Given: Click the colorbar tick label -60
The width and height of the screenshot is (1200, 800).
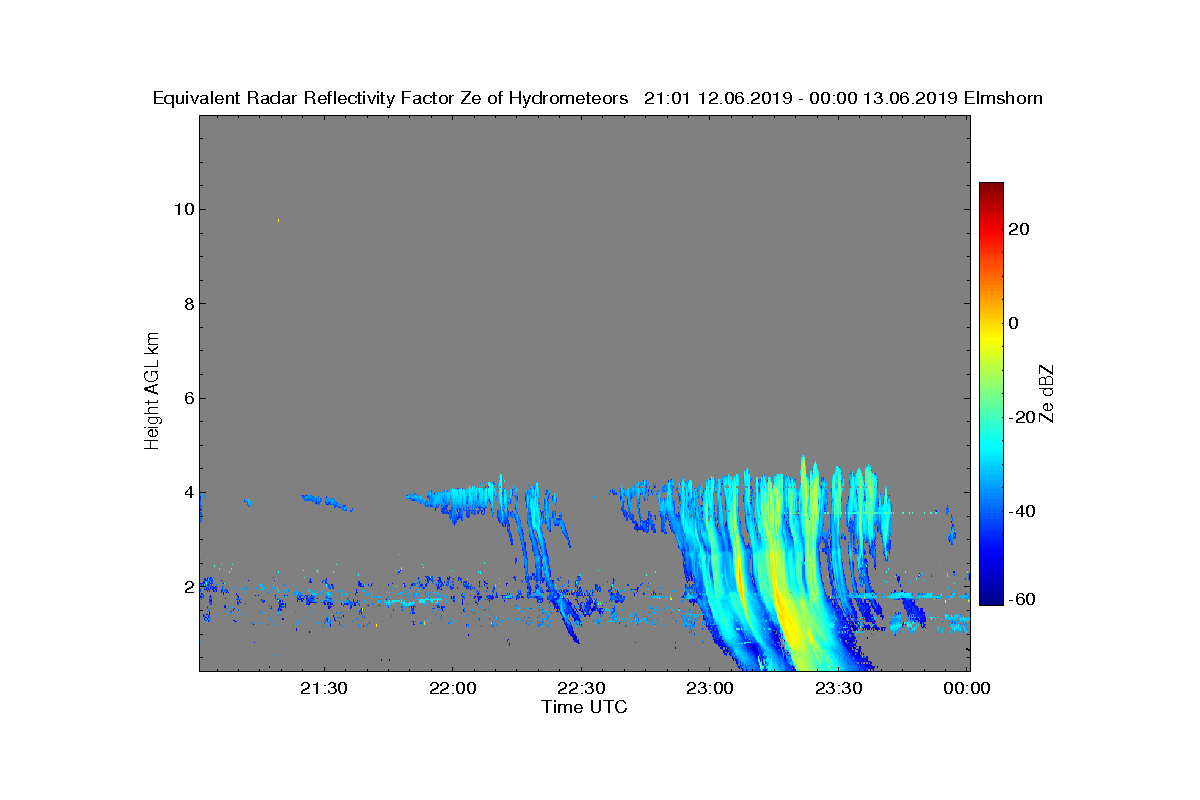Looking at the screenshot, I should pos(1022,599).
